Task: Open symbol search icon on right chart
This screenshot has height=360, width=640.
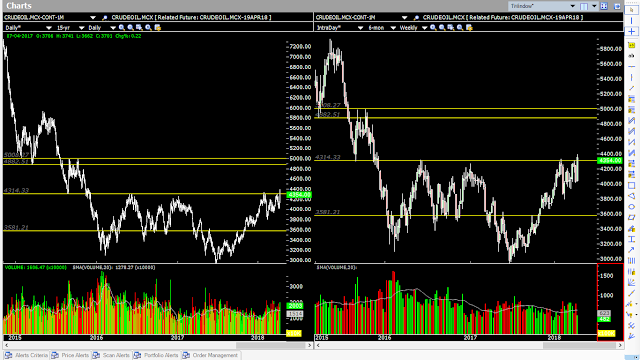Action: pos(416,18)
